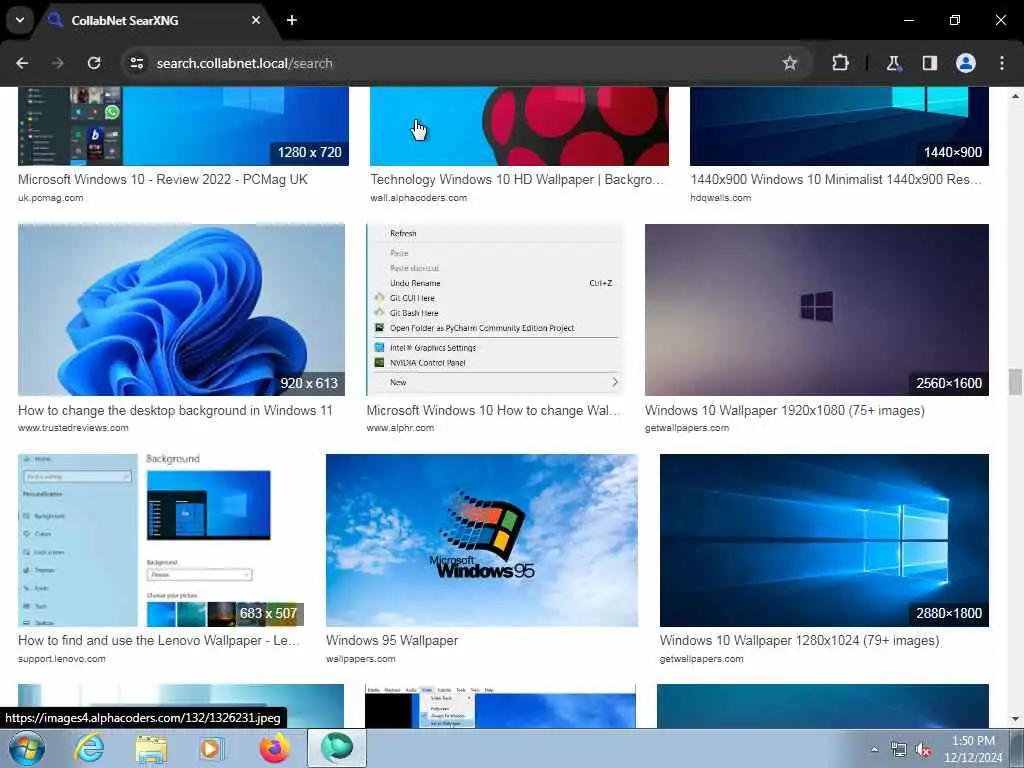
Task: Open Technology Windows 10 HD Wallpaper image
Action: pyautogui.click(x=519, y=126)
